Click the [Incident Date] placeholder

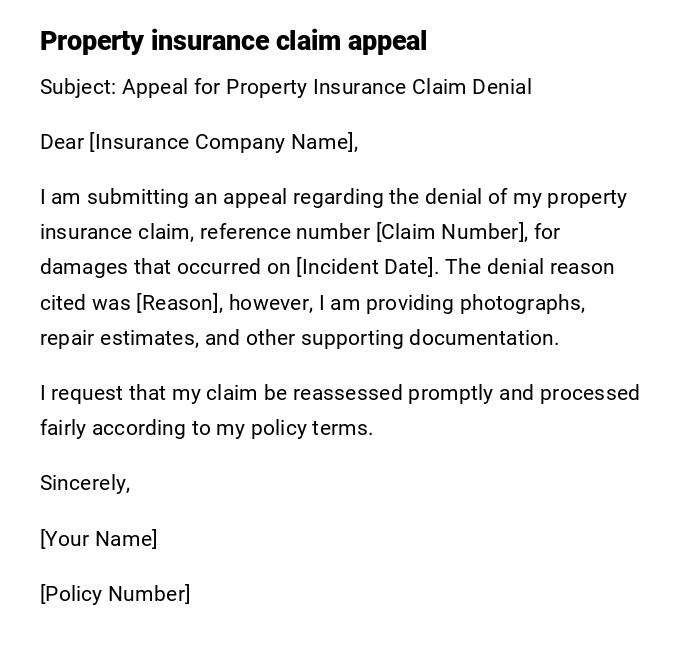point(366,267)
